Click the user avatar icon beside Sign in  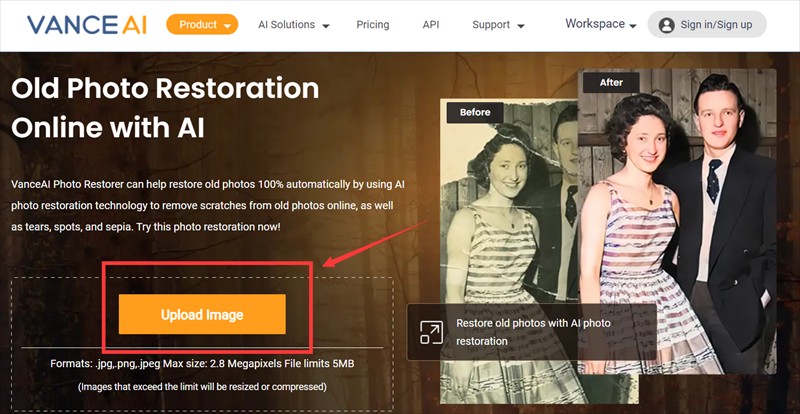click(666, 25)
